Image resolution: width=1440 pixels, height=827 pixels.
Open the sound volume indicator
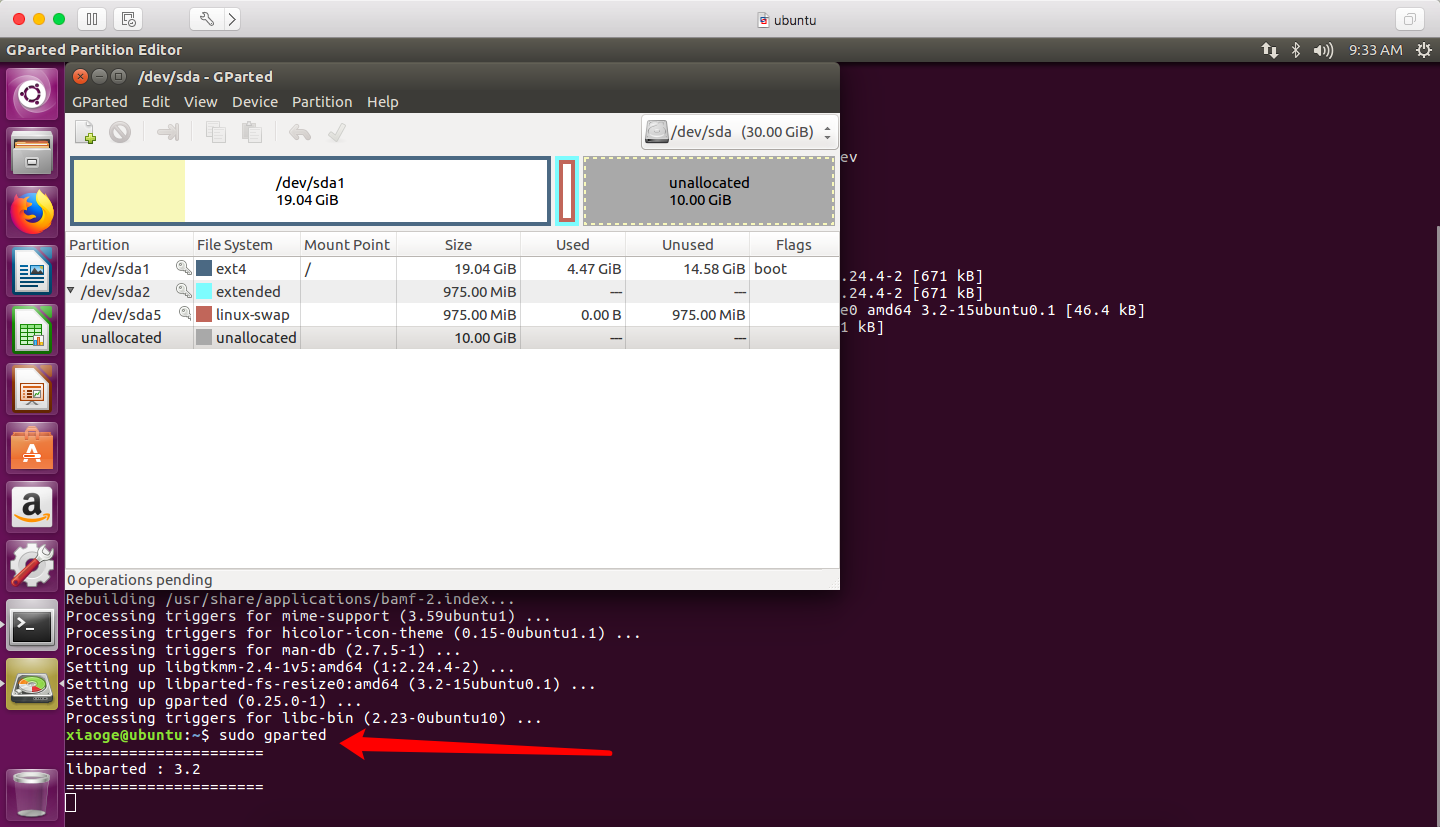(1323, 50)
